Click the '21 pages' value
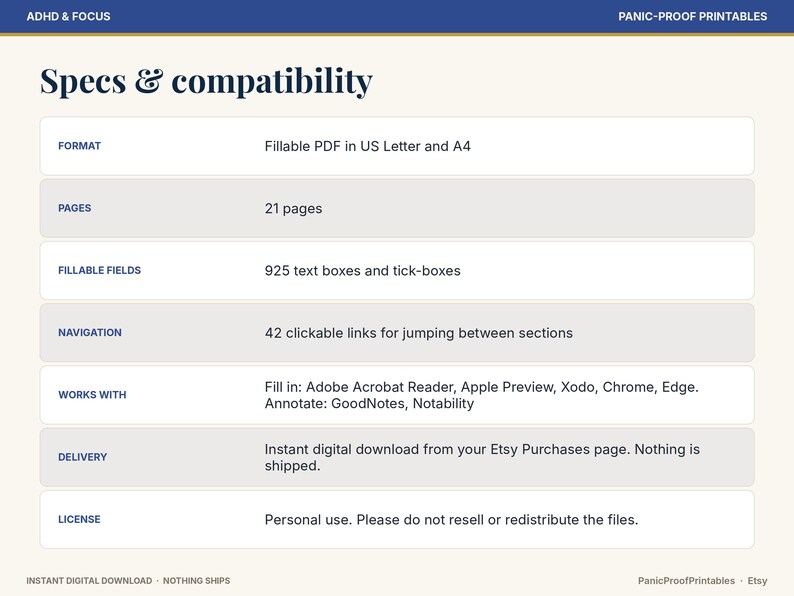794x596 pixels. pos(293,209)
